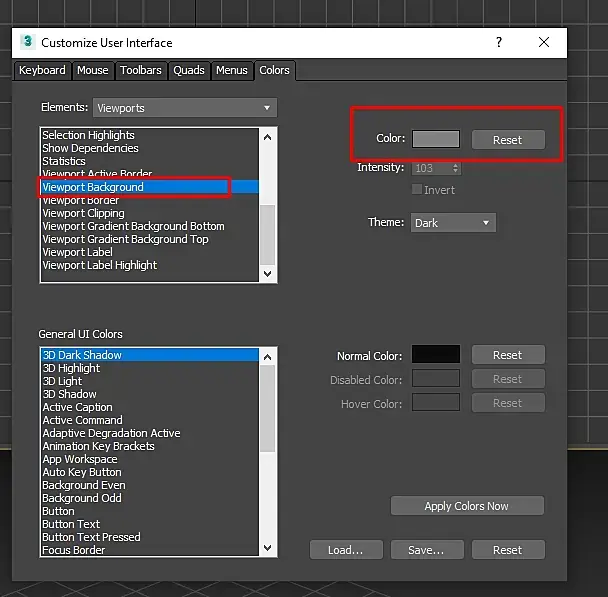608x597 pixels.
Task: Select Button Text list item
Action: point(150,524)
